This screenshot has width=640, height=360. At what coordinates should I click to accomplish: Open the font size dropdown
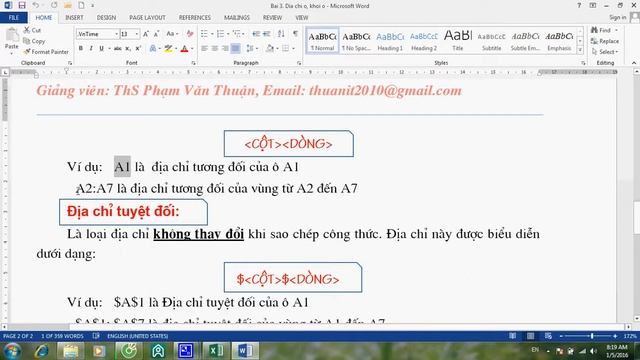tap(137, 34)
